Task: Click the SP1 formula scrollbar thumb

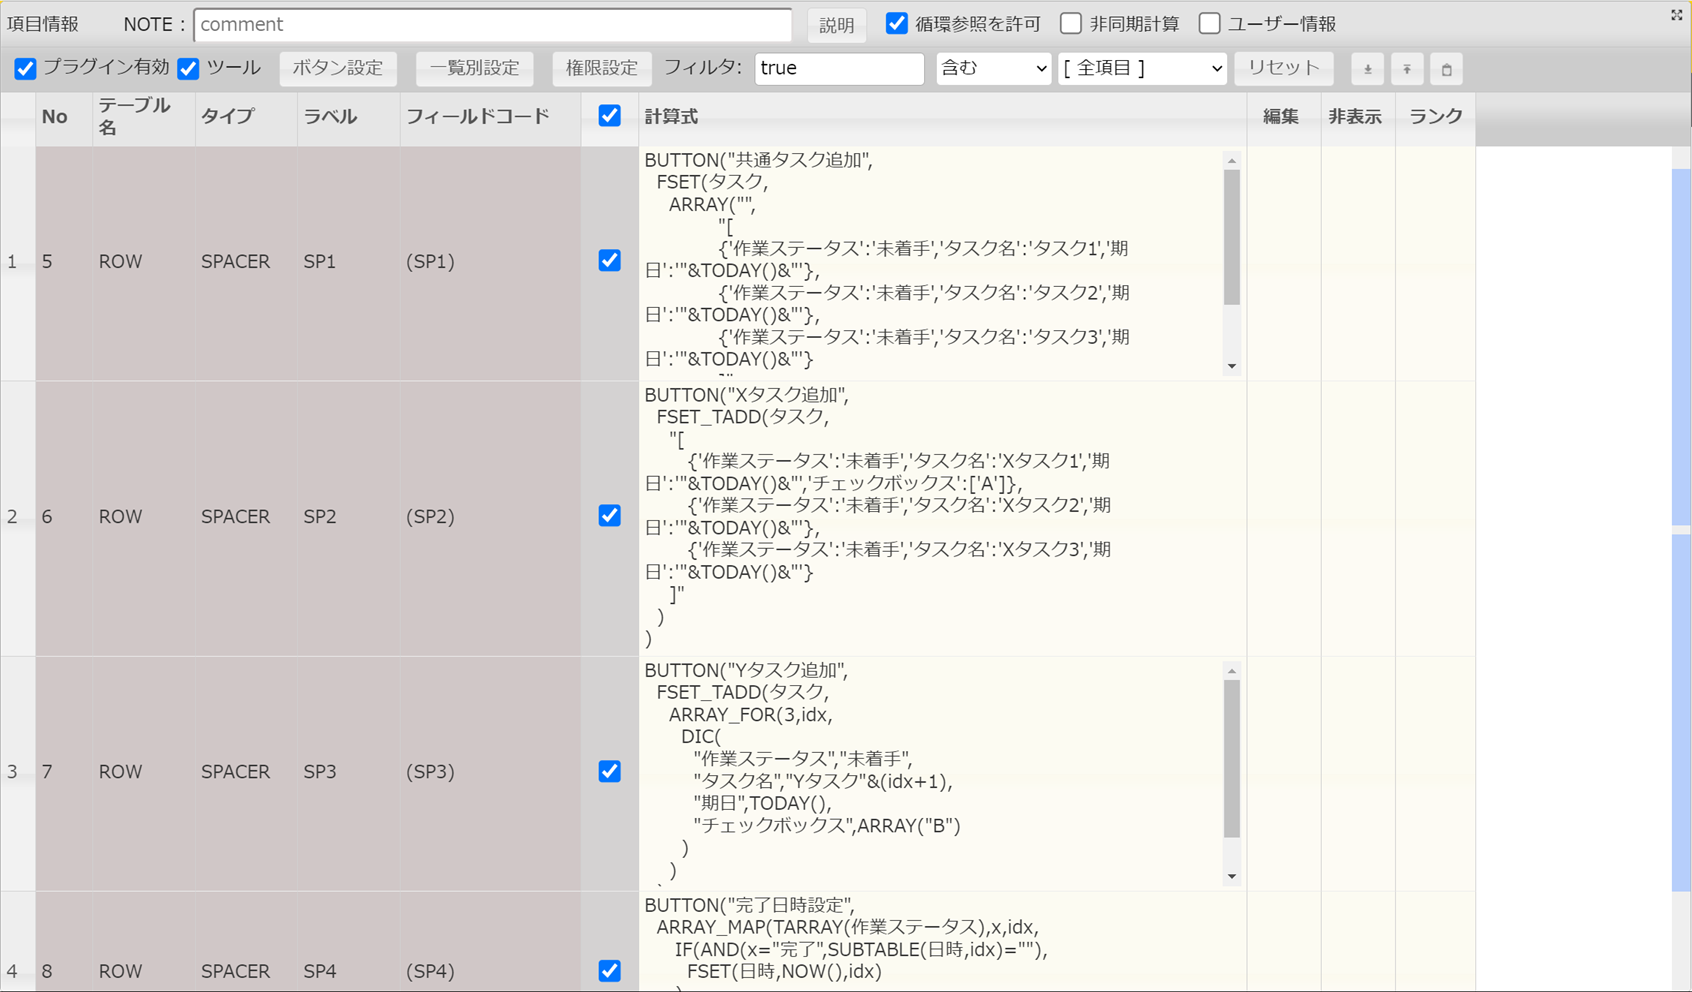Action: (x=1232, y=237)
